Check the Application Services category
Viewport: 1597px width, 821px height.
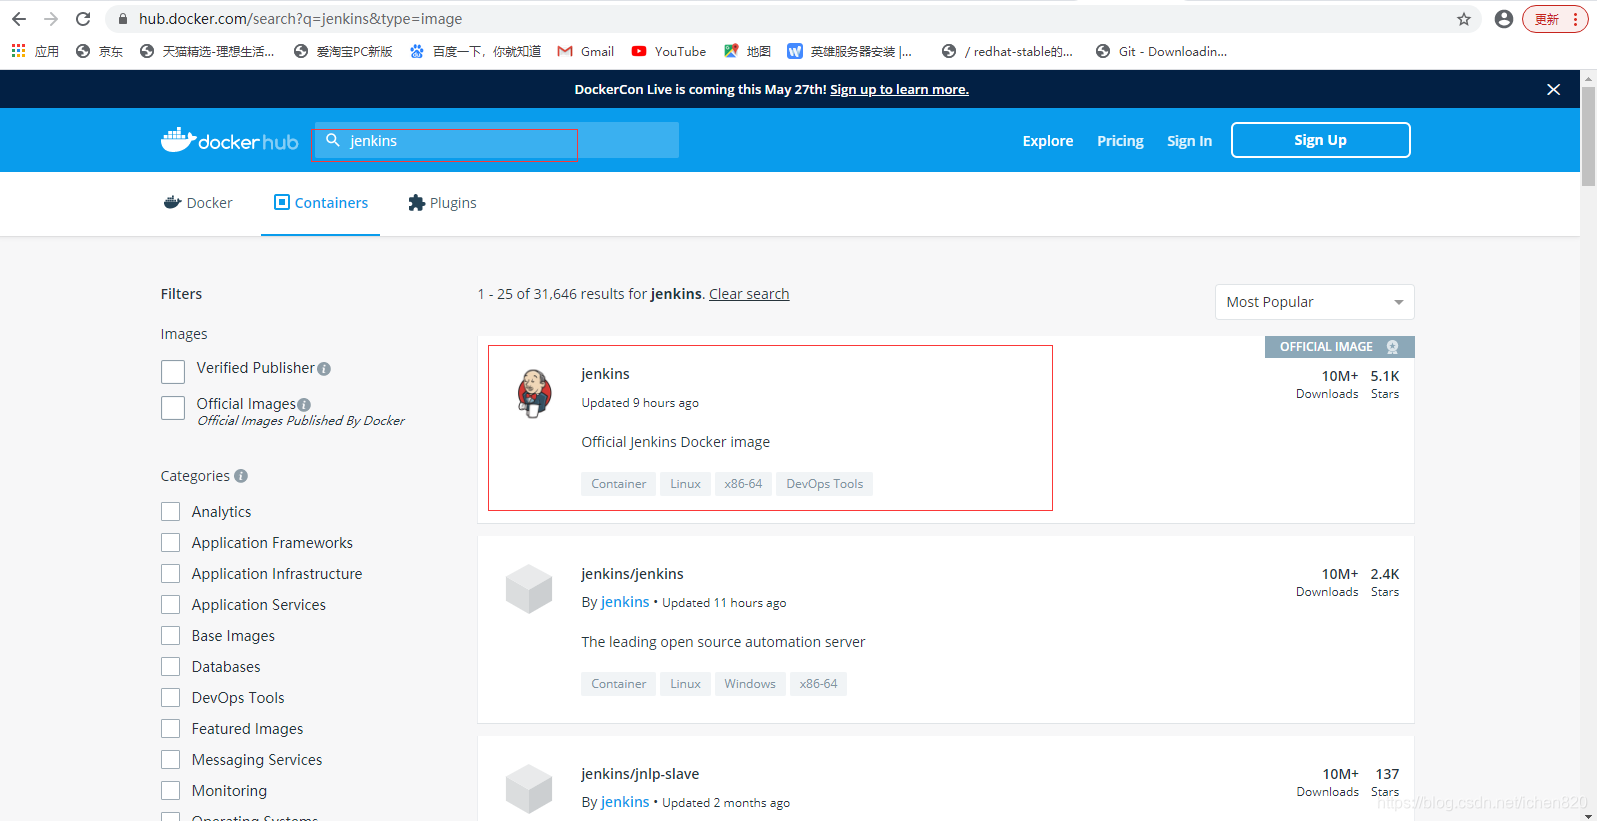(x=171, y=605)
